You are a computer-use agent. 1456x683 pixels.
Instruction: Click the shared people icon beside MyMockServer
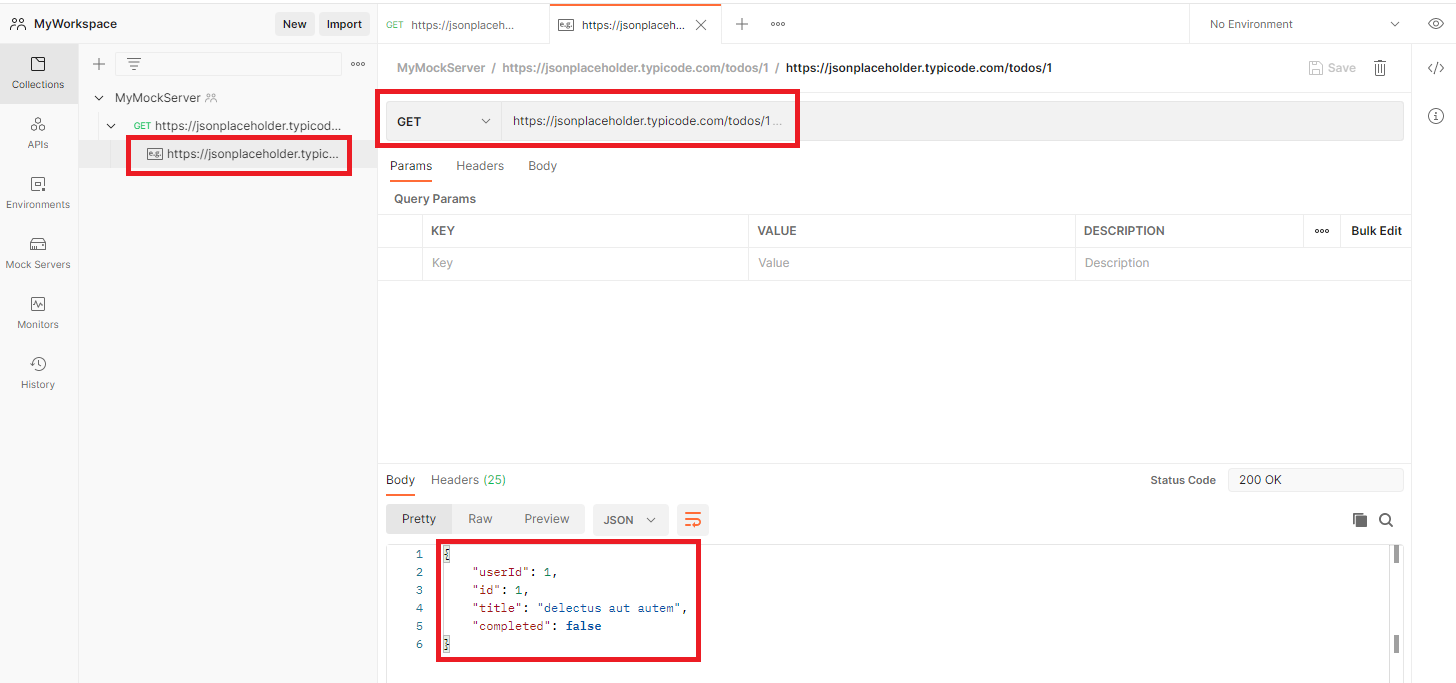tap(211, 98)
